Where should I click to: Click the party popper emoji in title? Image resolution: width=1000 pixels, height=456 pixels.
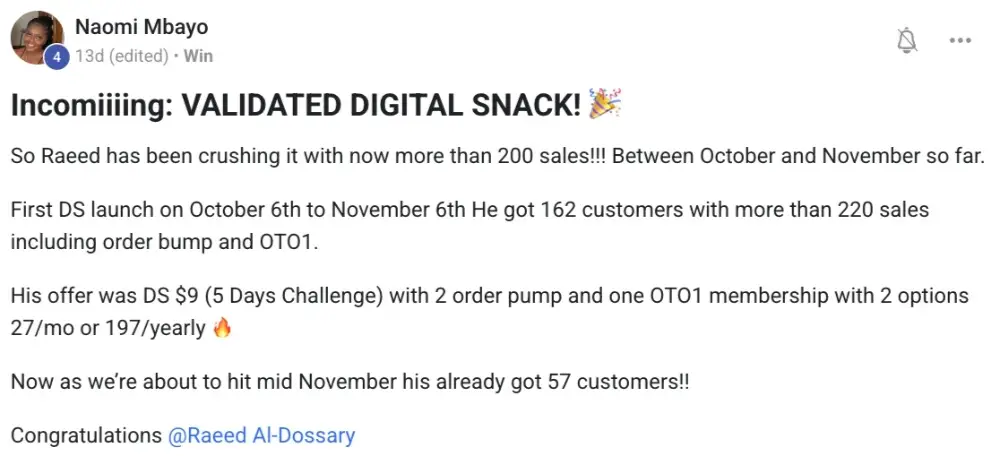(604, 104)
